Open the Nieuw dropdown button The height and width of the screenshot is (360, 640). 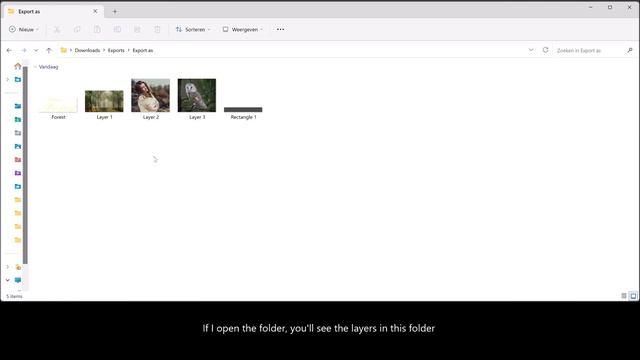tap(24, 29)
